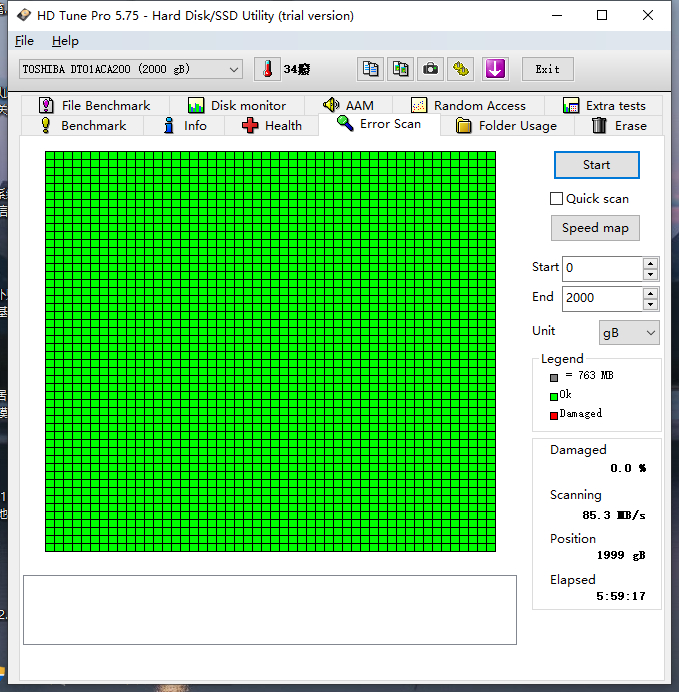Click the copy screenshot toolbar icon
This screenshot has width=679, height=692.
tap(400, 69)
